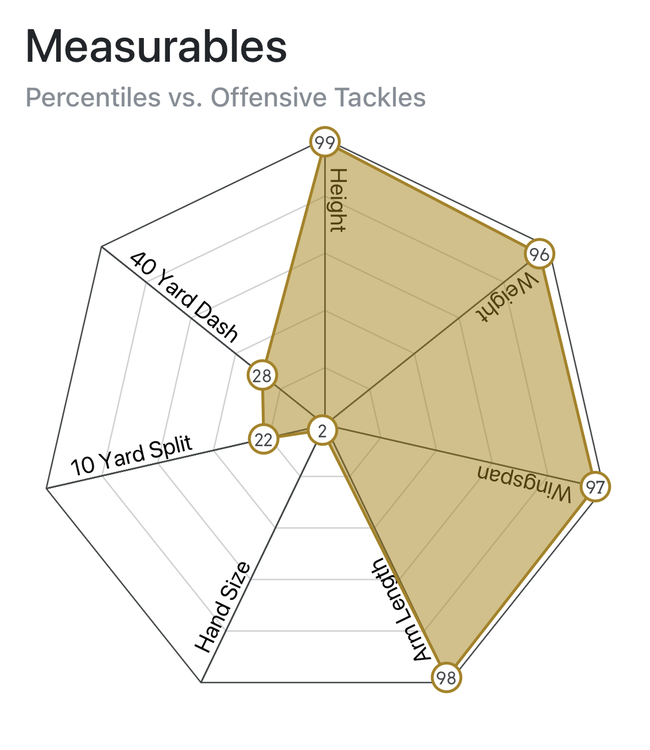The height and width of the screenshot is (750, 650).
Task: Select the Weight marker showing 96
Action: [x=540, y=254]
